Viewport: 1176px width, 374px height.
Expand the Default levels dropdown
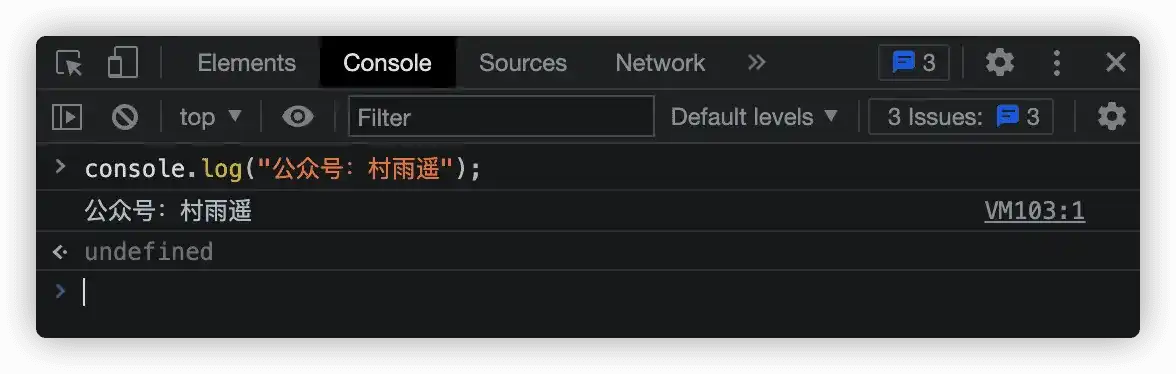(754, 117)
